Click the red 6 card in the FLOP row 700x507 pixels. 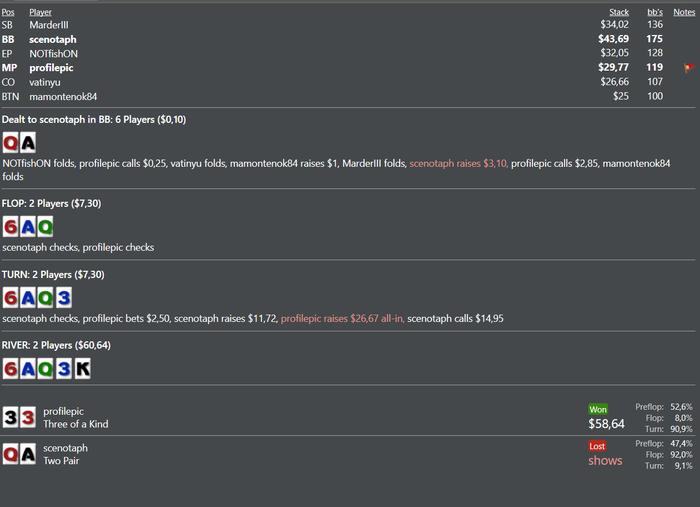pyautogui.click(x=11, y=226)
